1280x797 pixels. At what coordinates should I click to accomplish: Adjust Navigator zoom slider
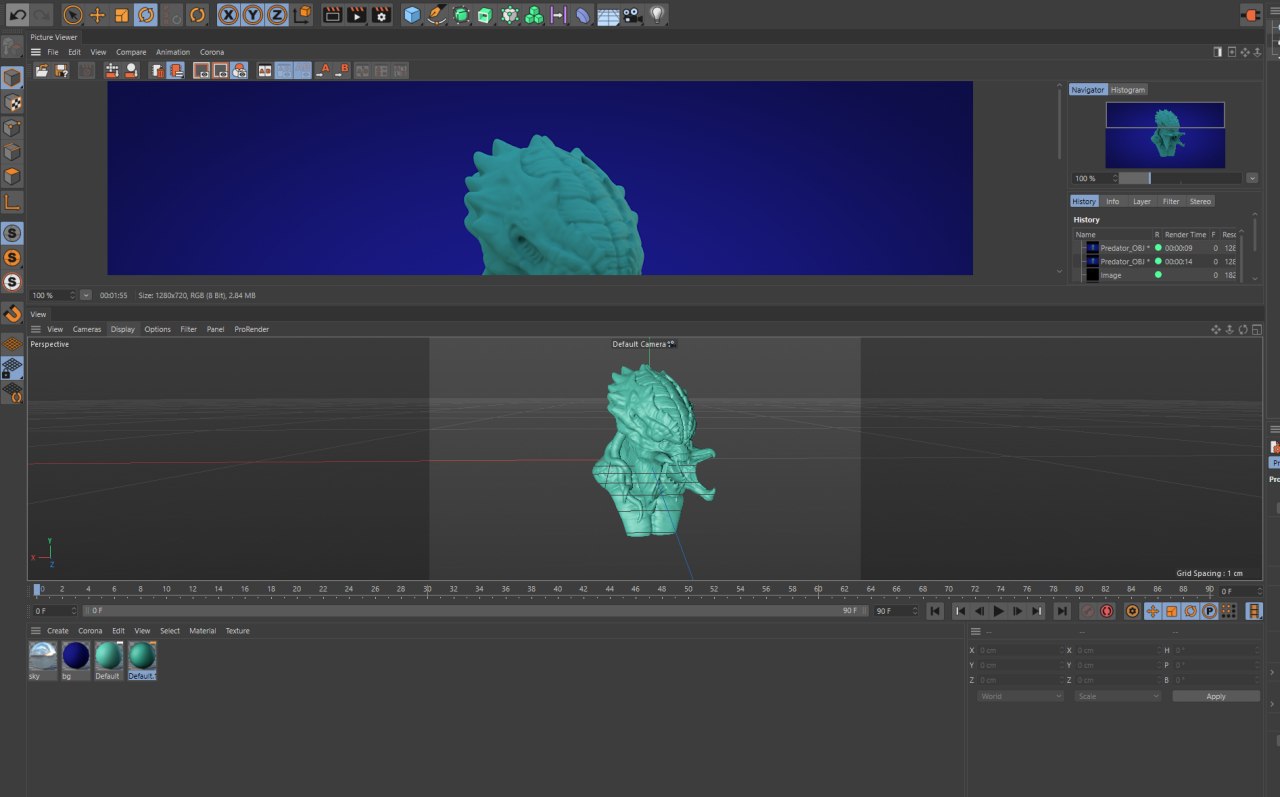point(1181,178)
